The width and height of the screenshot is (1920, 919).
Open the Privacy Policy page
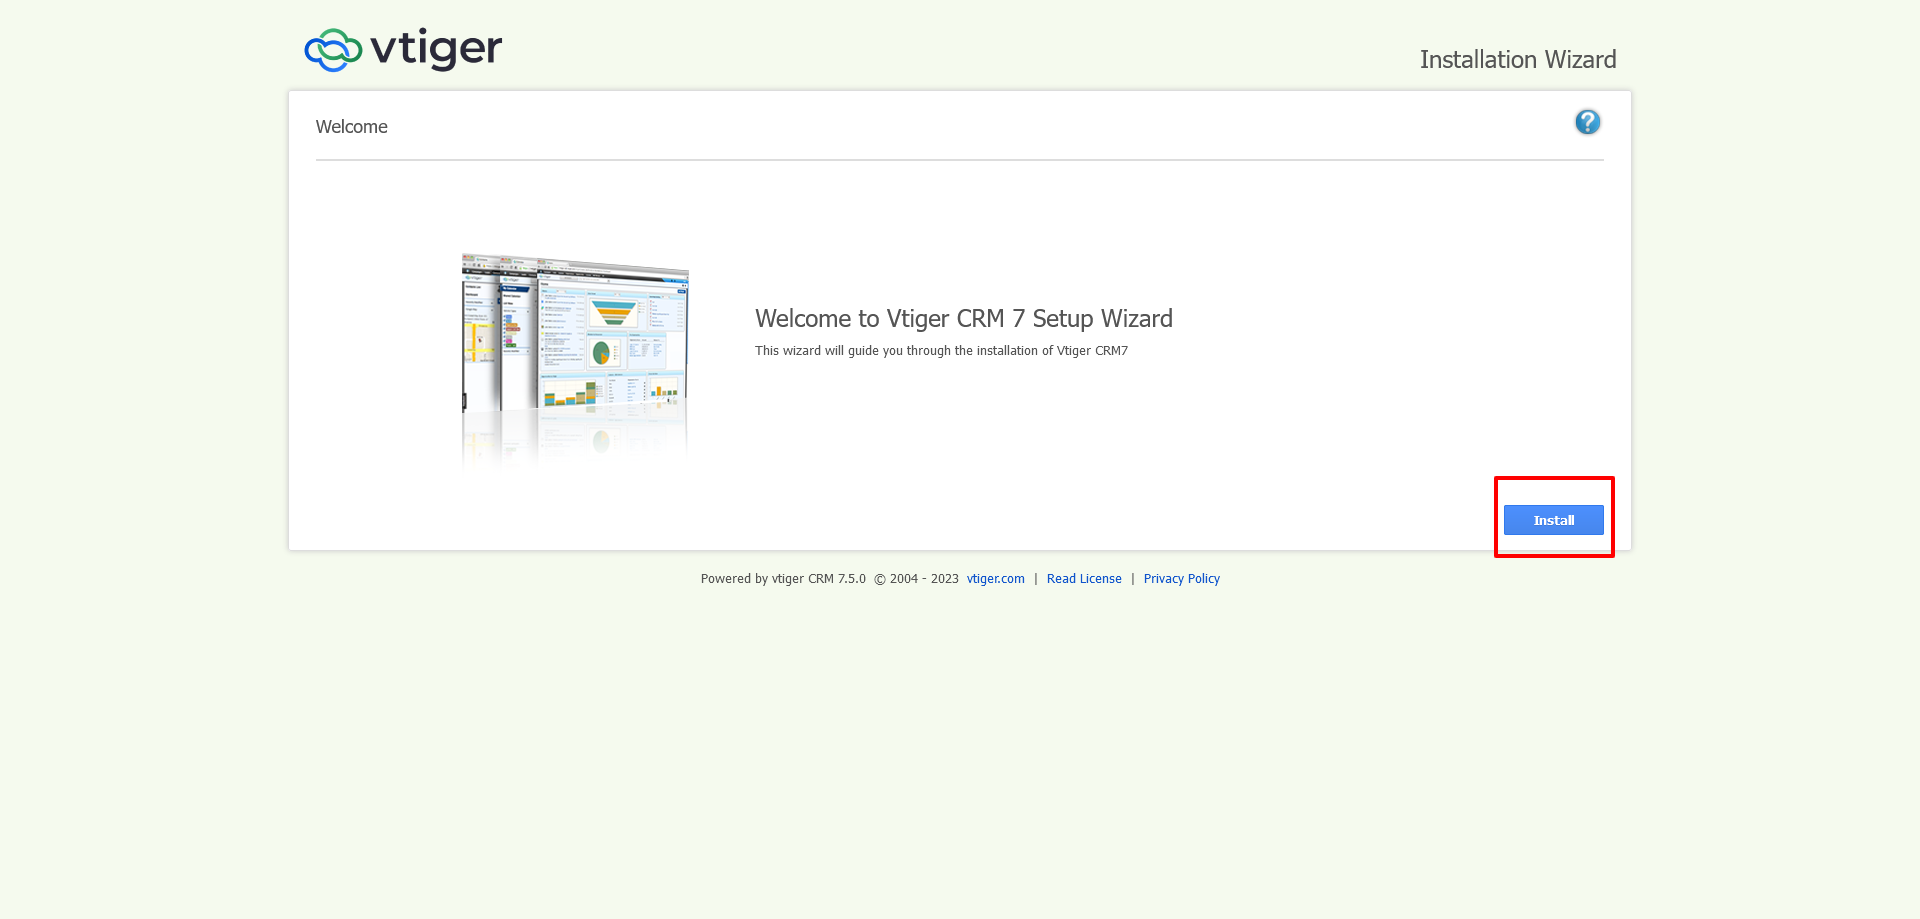(x=1181, y=578)
